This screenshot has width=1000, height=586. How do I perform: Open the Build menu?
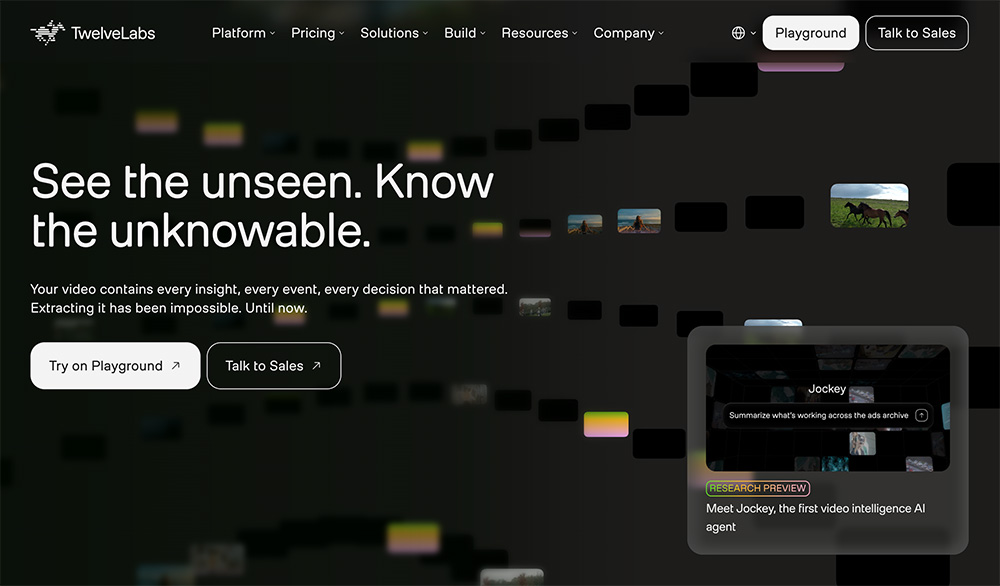[x=465, y=33]
